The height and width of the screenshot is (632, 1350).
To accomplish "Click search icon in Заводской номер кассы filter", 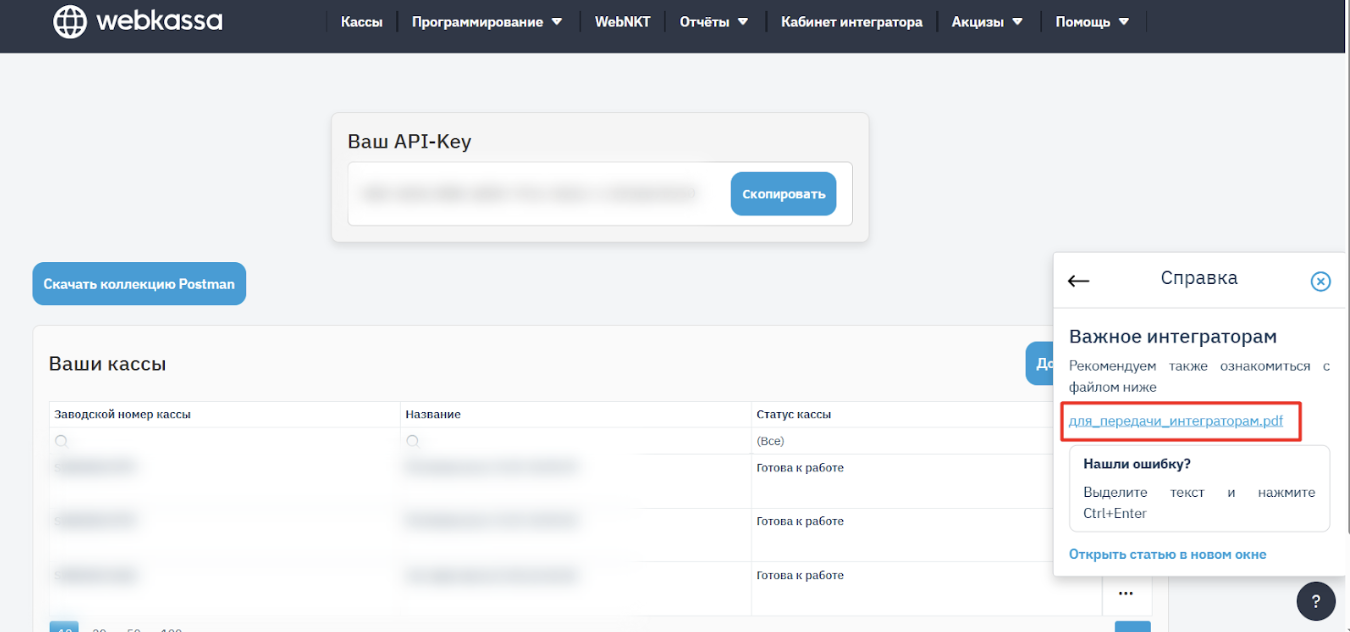I will [x=62, y=441].
